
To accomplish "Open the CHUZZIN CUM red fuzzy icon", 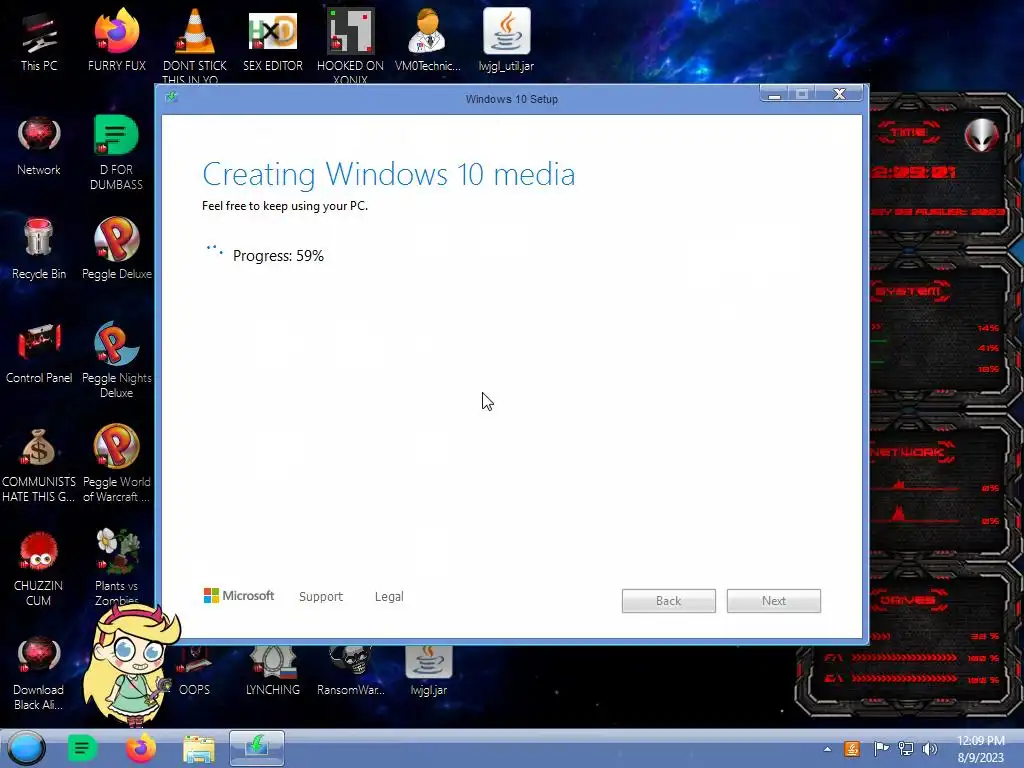I will [x=39, y=568].
